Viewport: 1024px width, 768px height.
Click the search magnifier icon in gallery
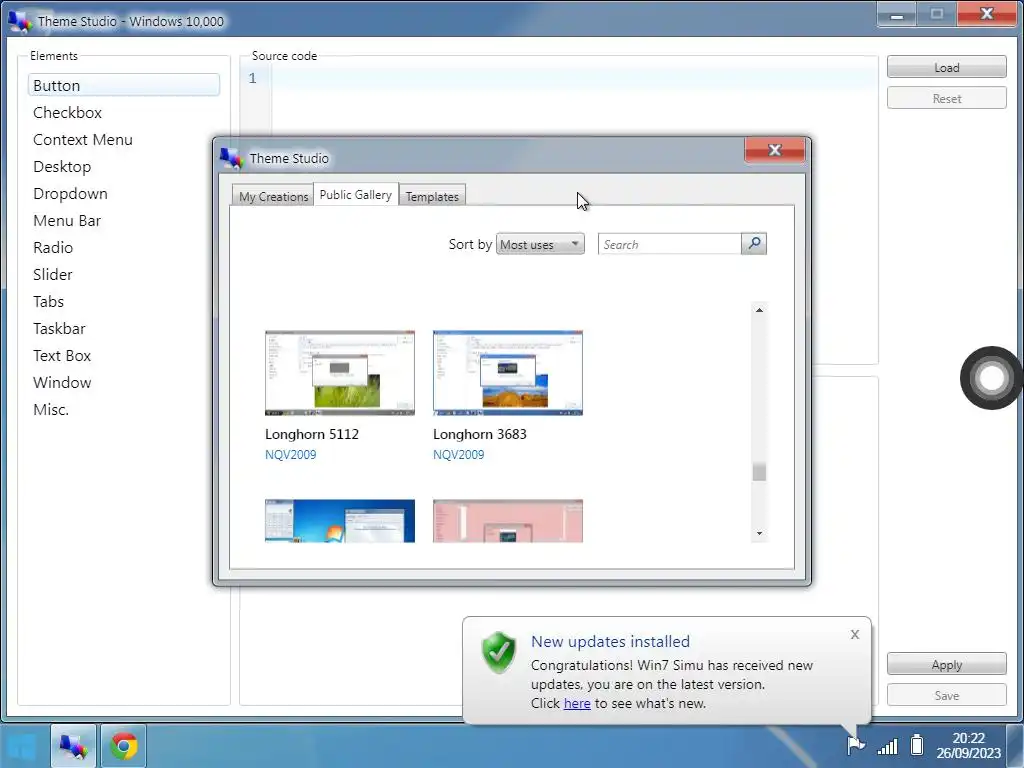point(754,244)
